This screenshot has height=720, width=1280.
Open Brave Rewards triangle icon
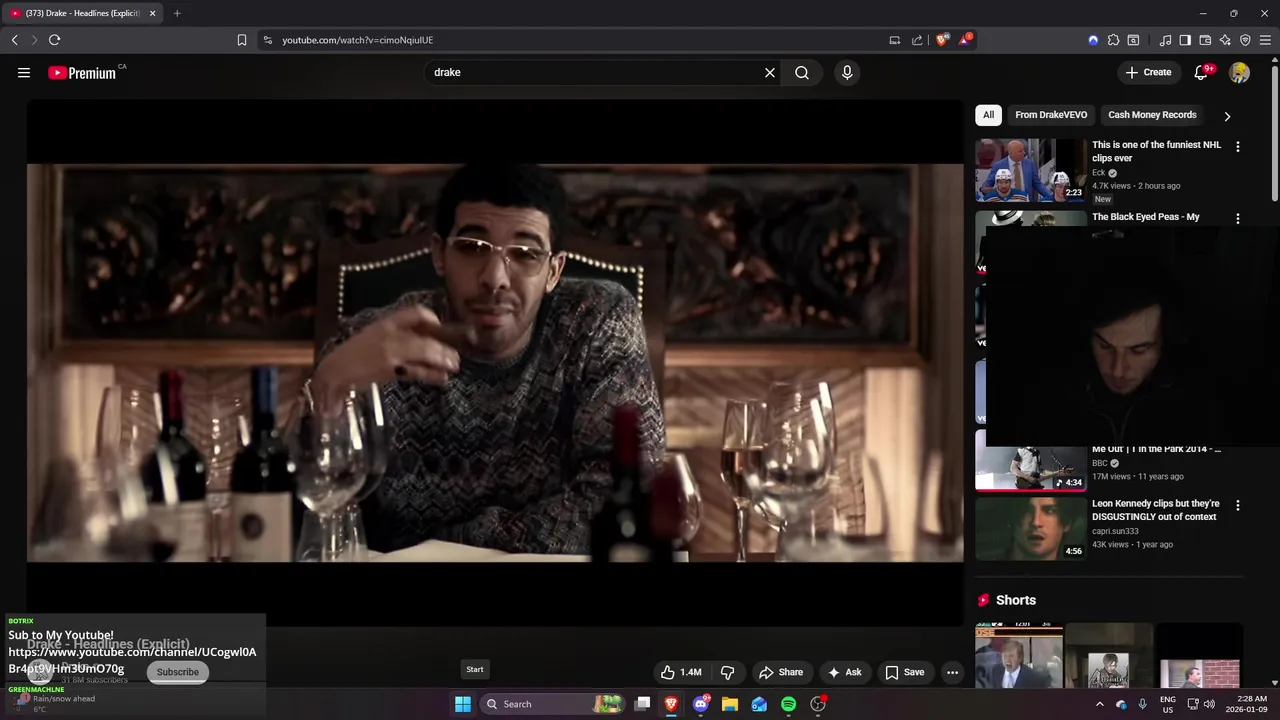(965, 40)
